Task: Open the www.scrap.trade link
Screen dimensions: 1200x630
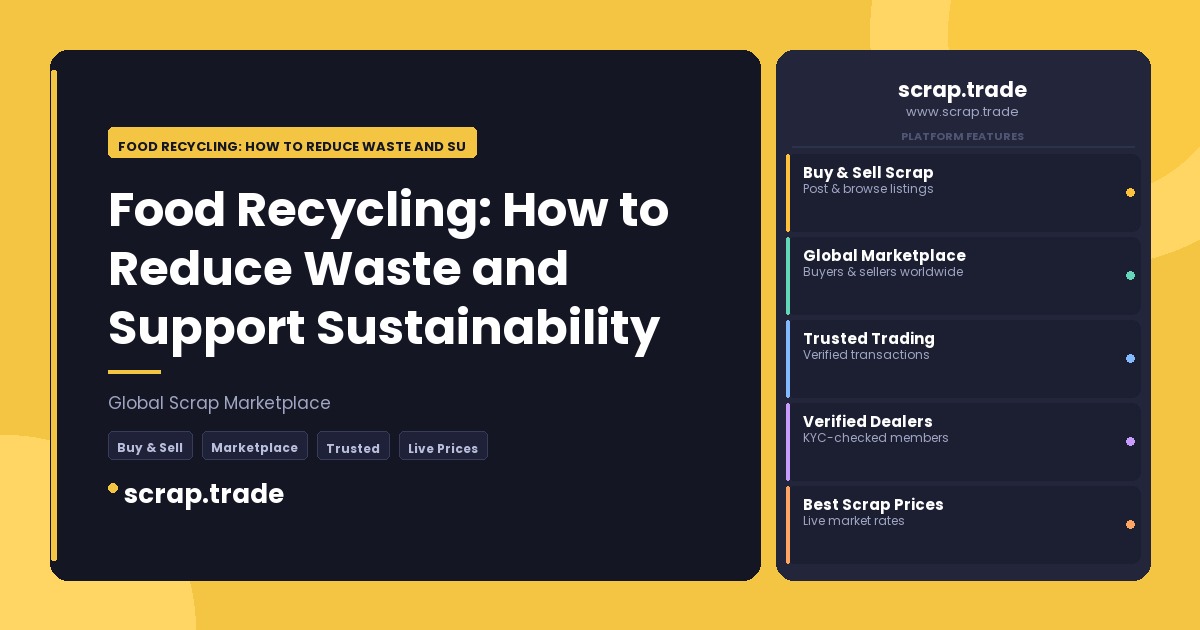Action: point(962,112)
